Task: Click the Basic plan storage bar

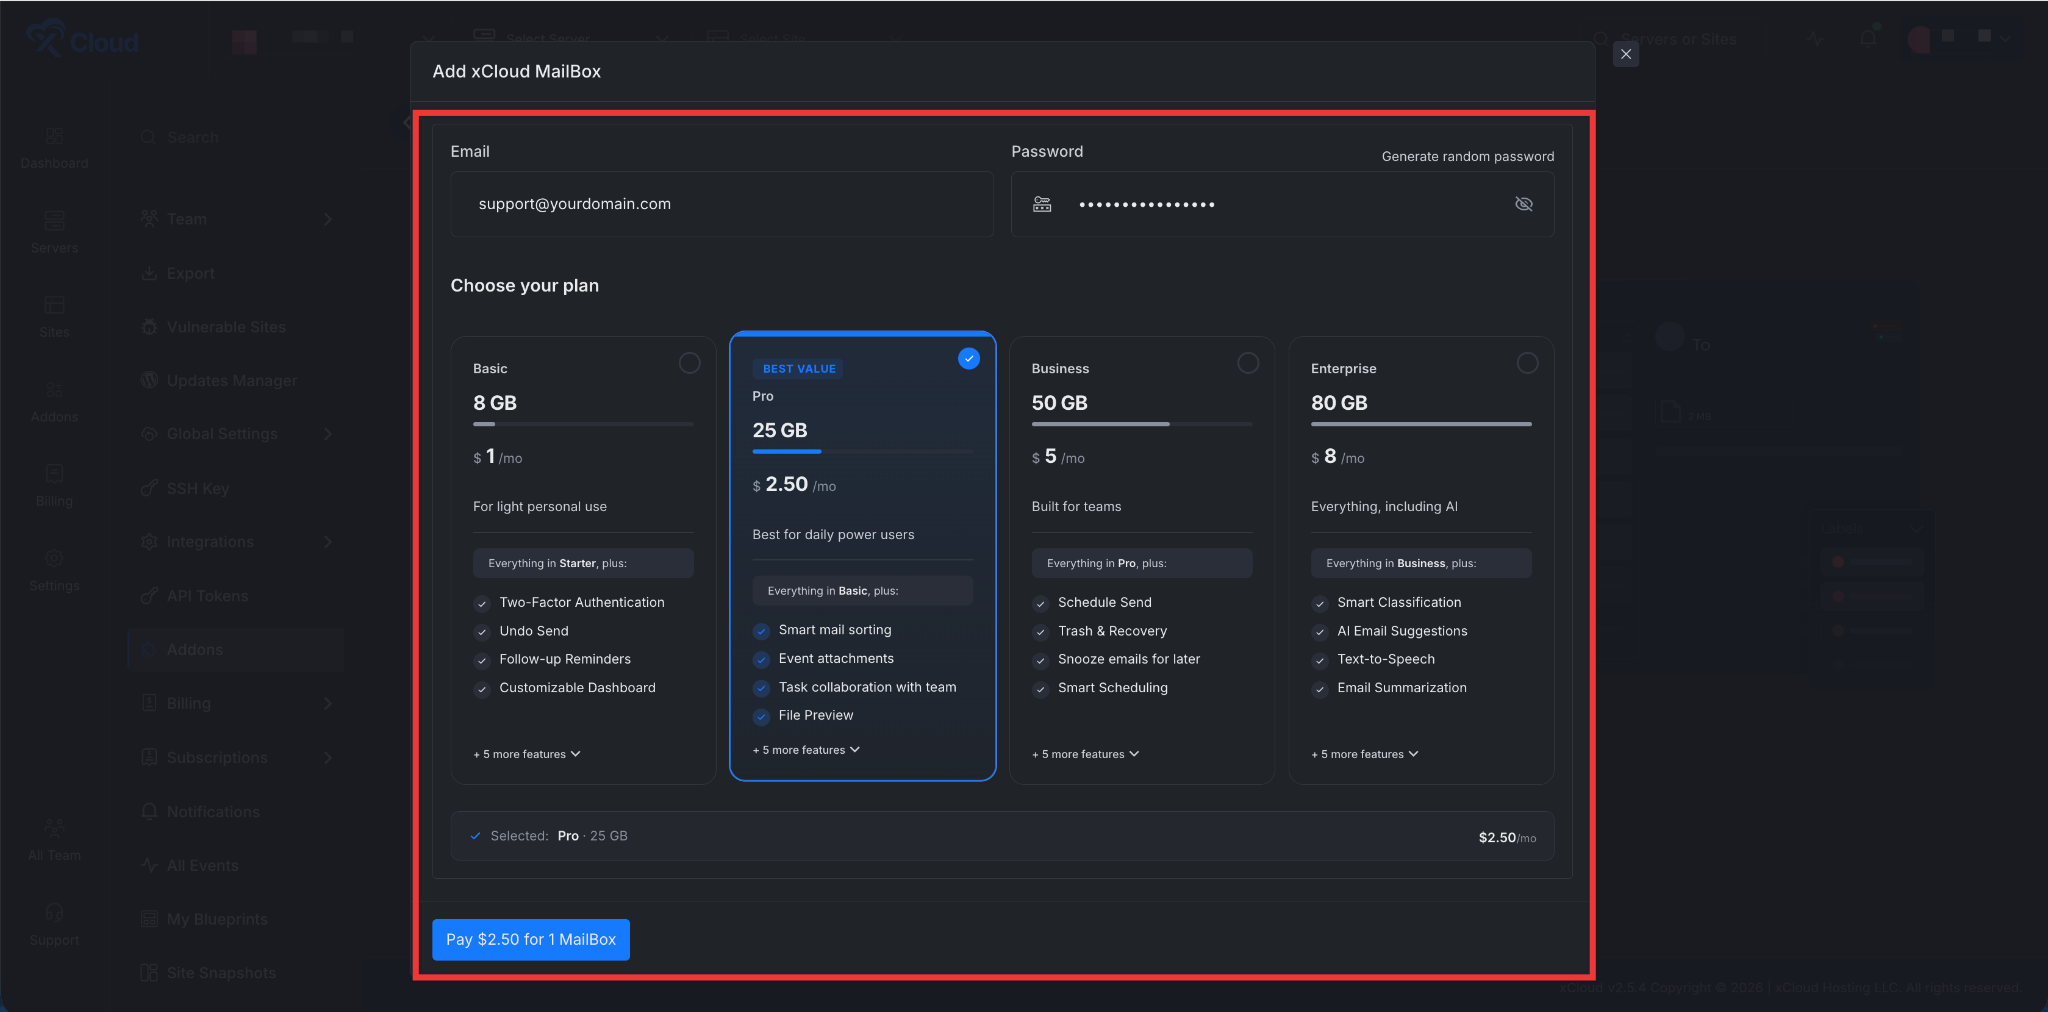Action: coord(583,424)
